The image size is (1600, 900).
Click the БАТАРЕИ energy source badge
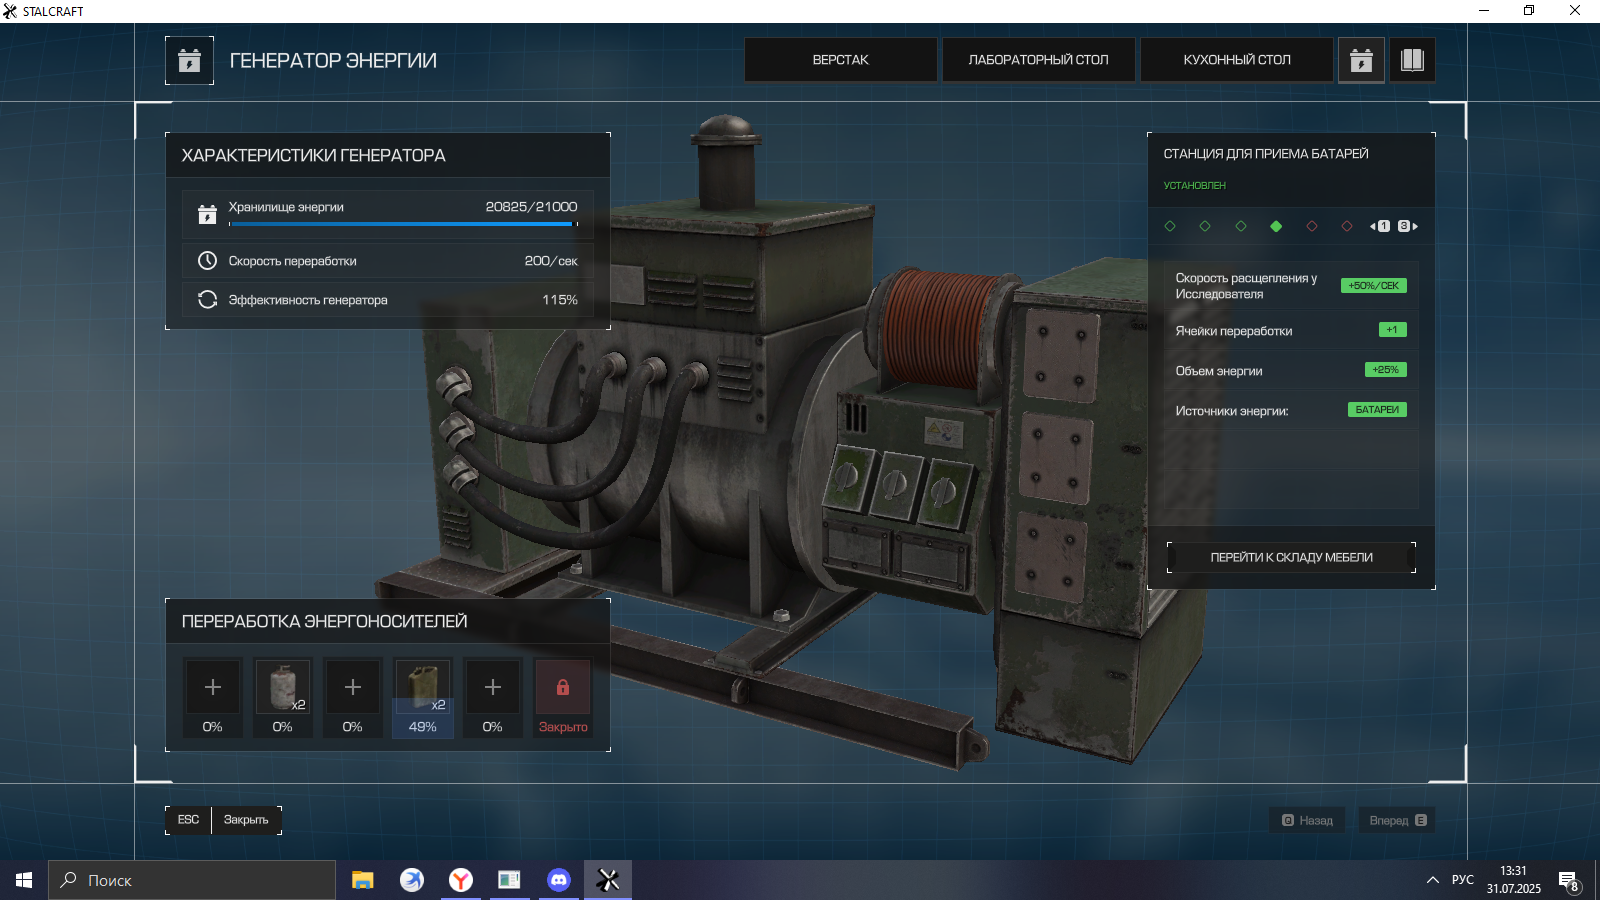pyautogui.click(x=1377, y=410)
